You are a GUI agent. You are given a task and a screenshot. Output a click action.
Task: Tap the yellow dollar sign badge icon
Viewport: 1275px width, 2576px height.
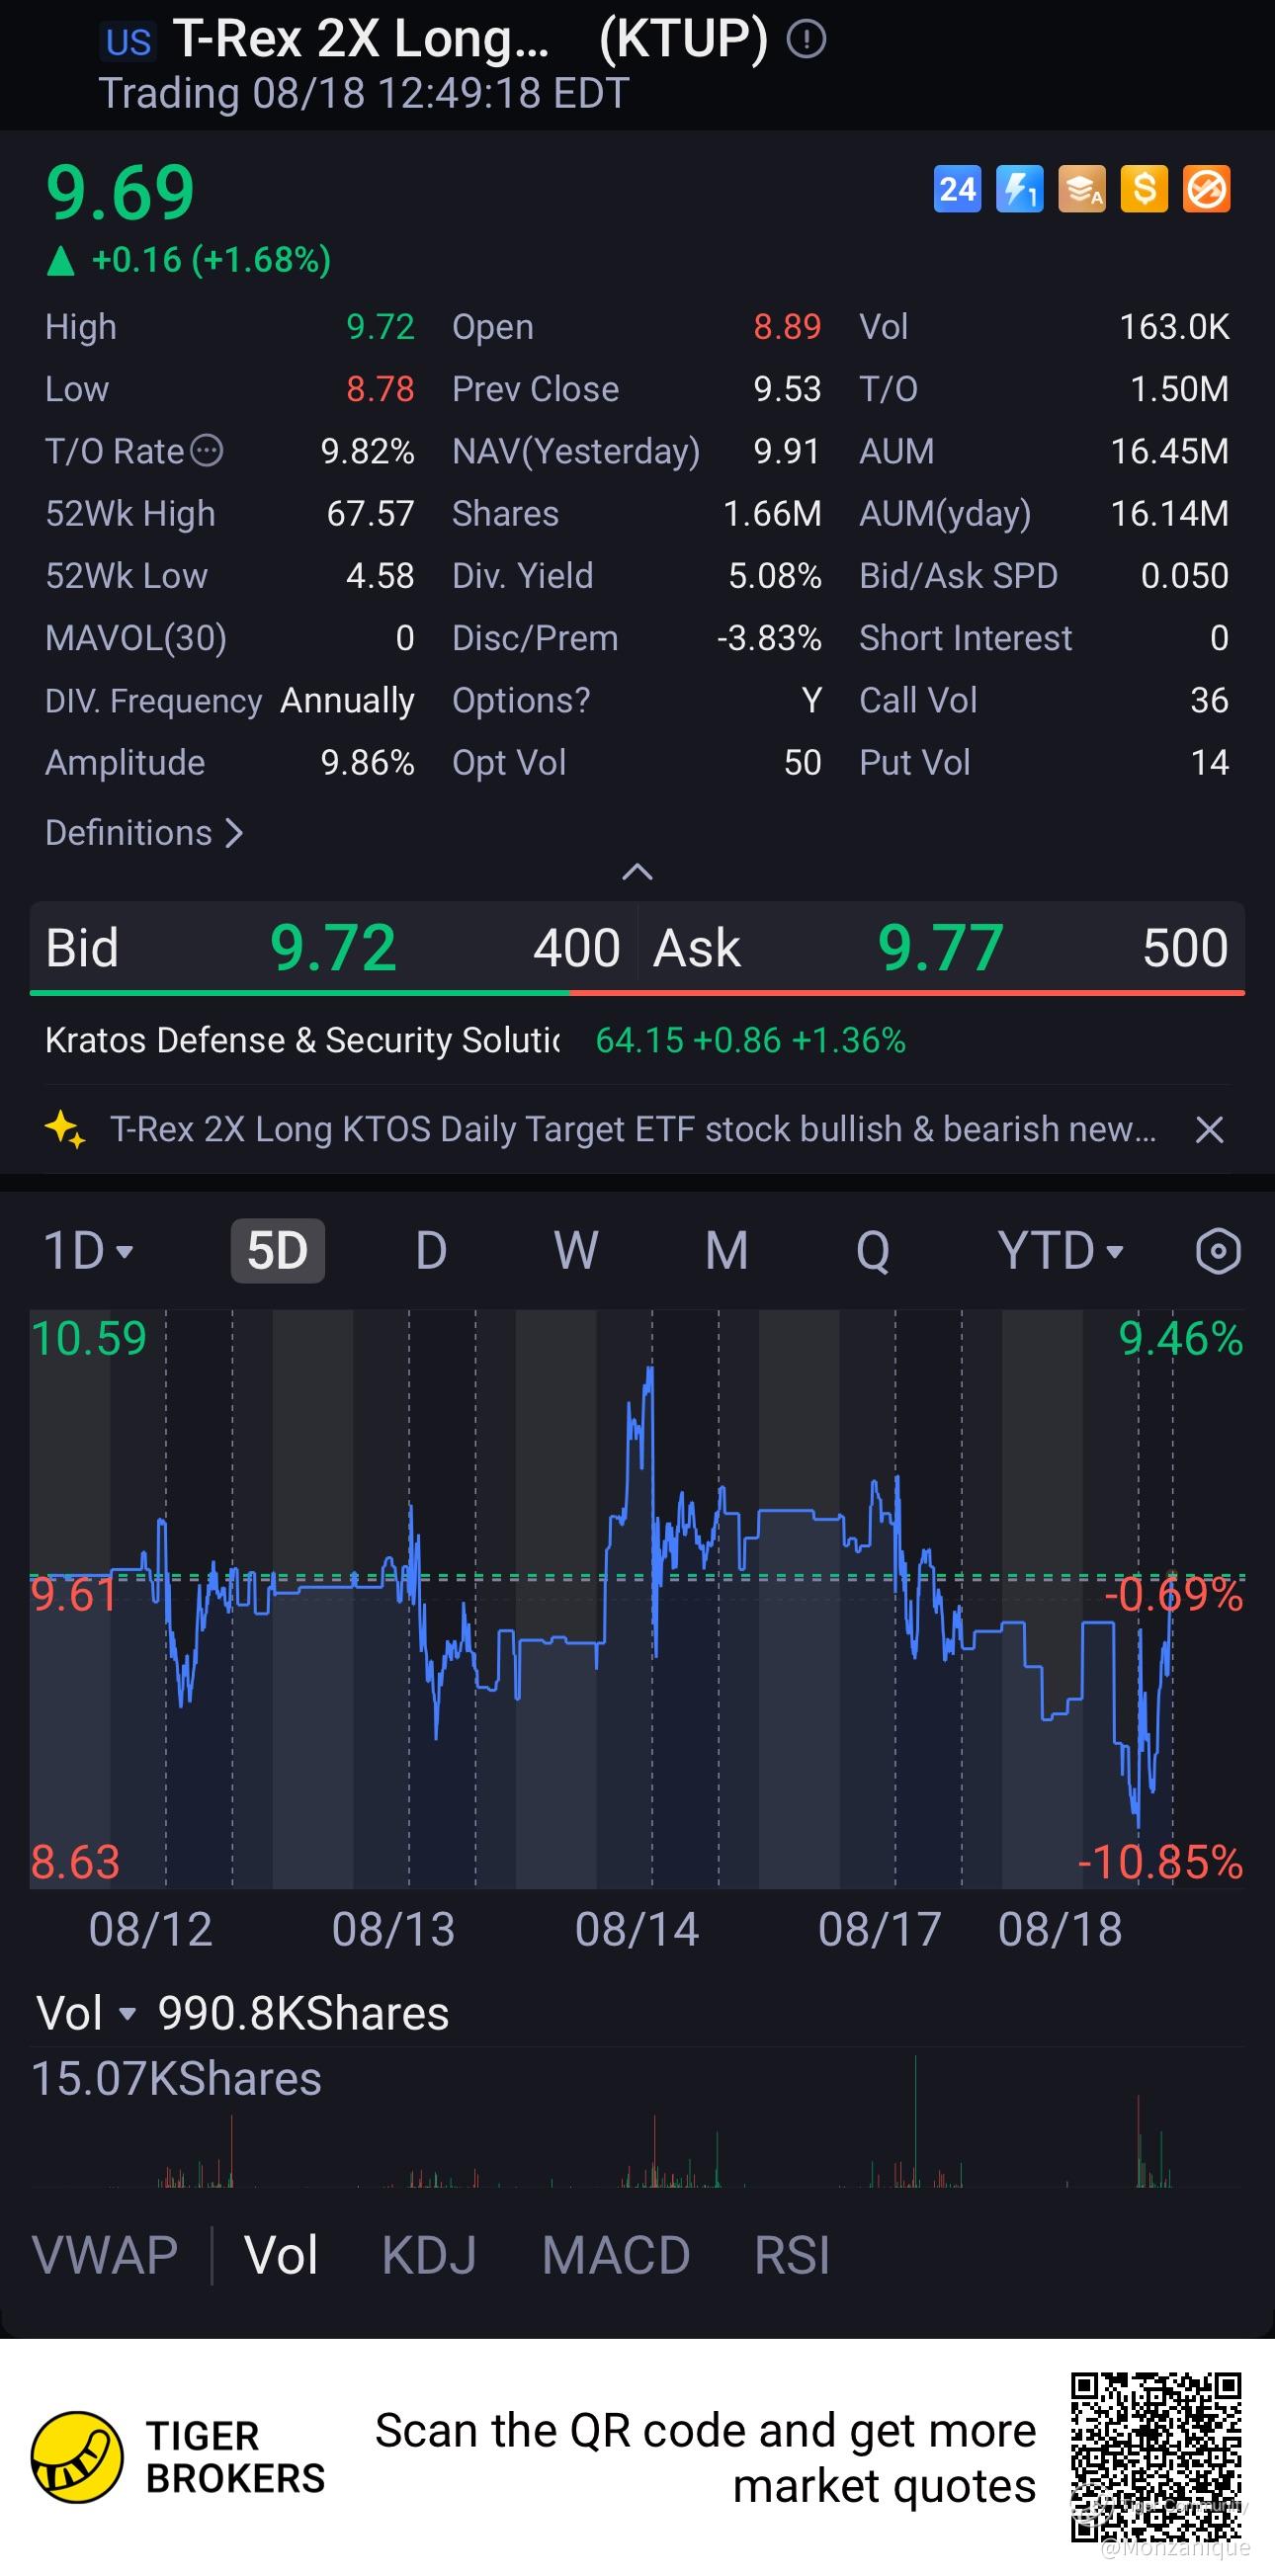coord(1144,189)
